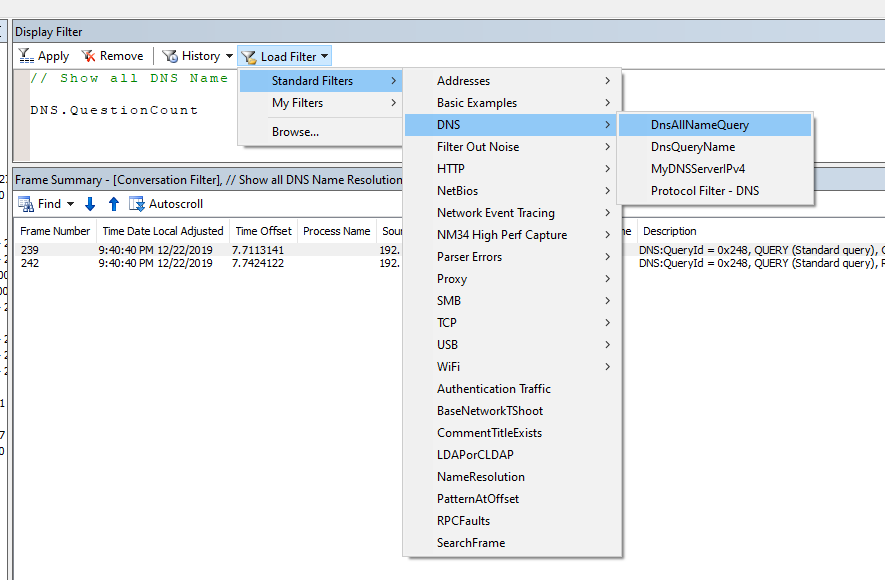Toggle the Autoscroll icon

pyautogui.click(x=137, y=204)
